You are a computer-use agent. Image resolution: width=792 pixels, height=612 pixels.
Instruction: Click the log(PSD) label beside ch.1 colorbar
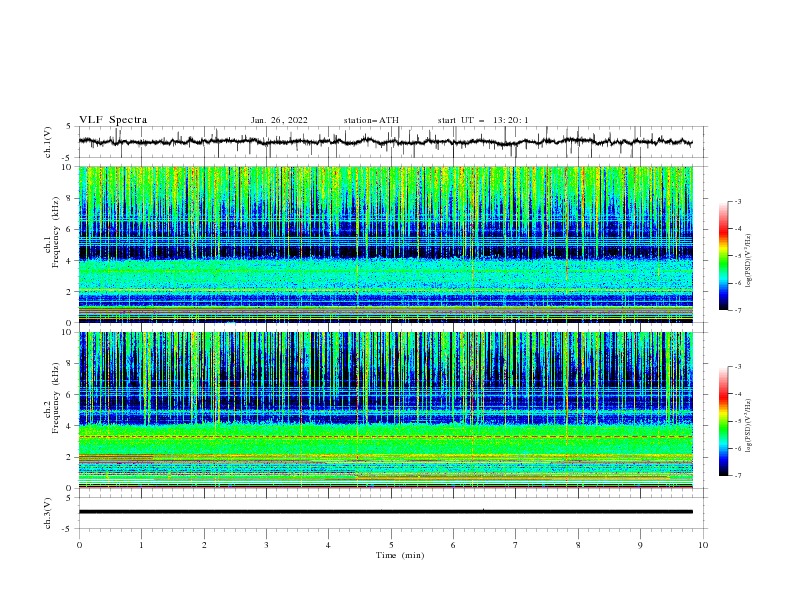(x=749, y=261)
